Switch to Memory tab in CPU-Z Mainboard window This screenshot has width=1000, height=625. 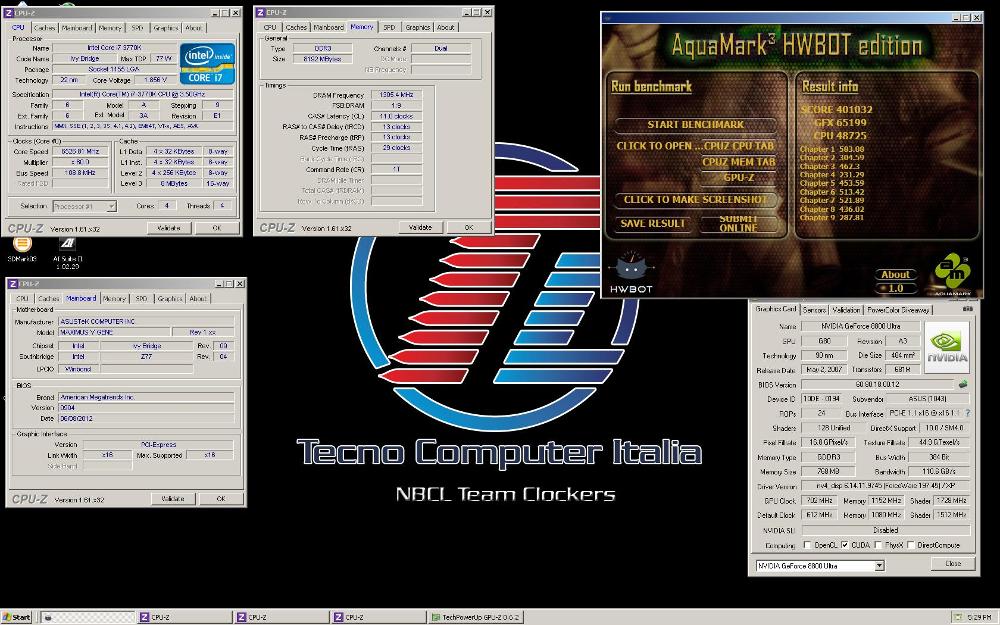click(114, 298)
